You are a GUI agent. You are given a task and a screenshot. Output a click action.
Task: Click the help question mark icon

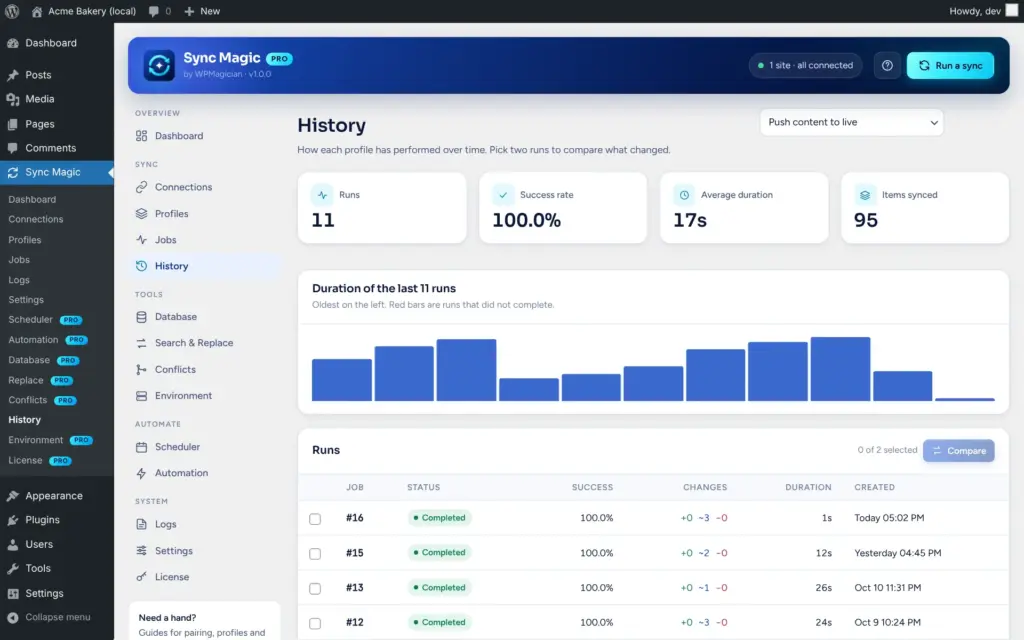click(x=887, y=65)
